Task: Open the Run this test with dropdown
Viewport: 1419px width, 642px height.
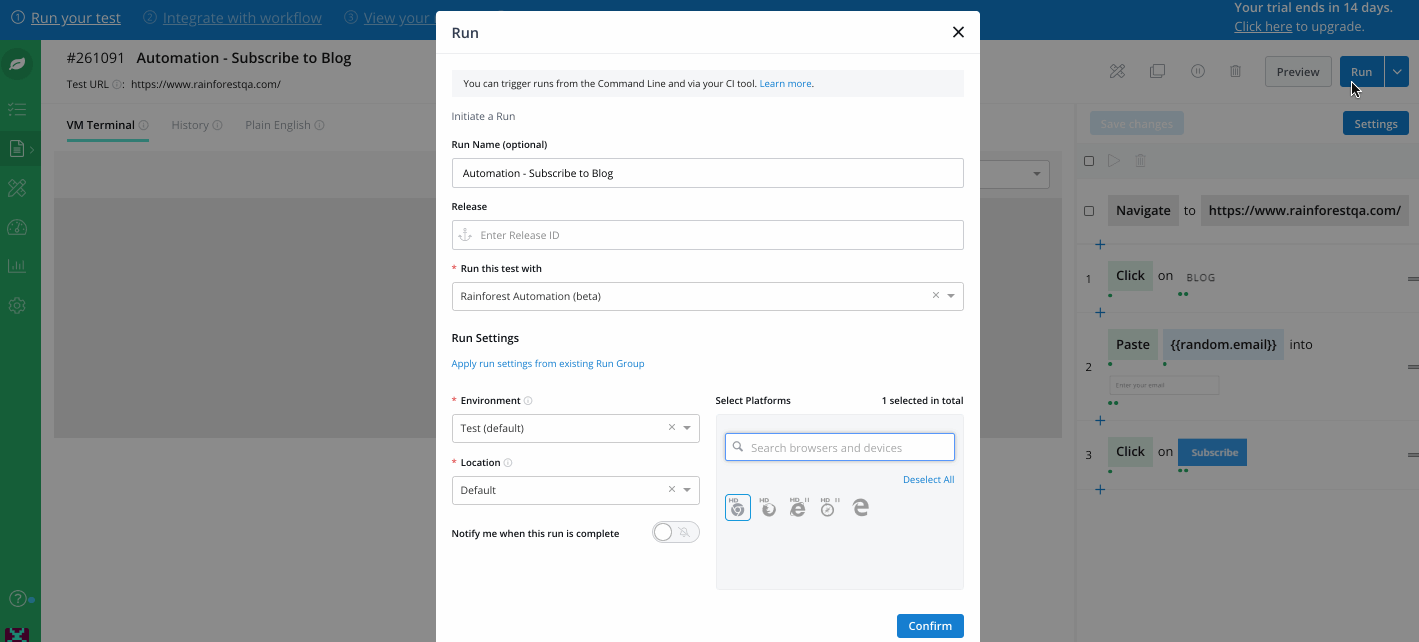Action: [x=951, y=296]
